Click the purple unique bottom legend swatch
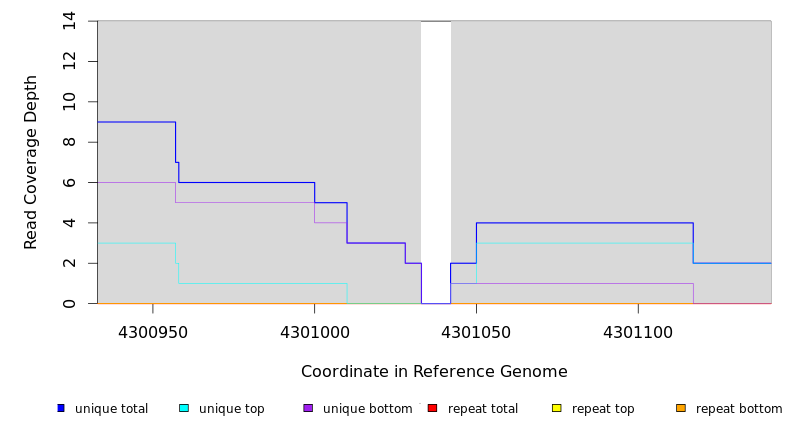This screenshot has height=432, width=792. [308, 408]
